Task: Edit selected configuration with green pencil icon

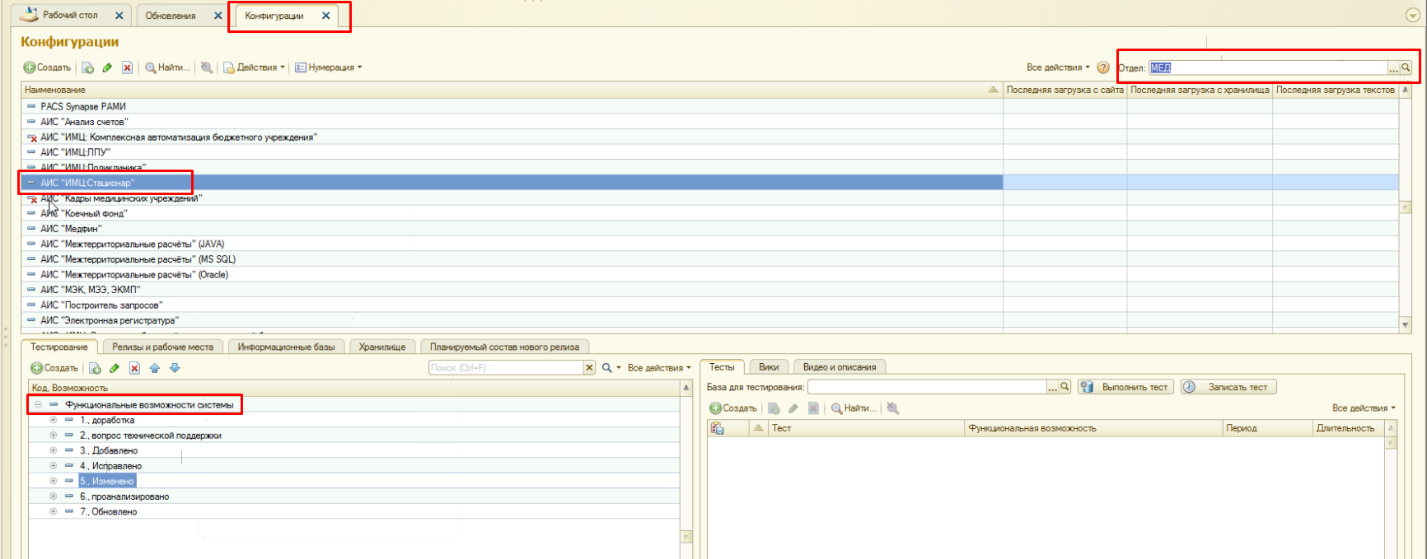Action: click(107, 68)
